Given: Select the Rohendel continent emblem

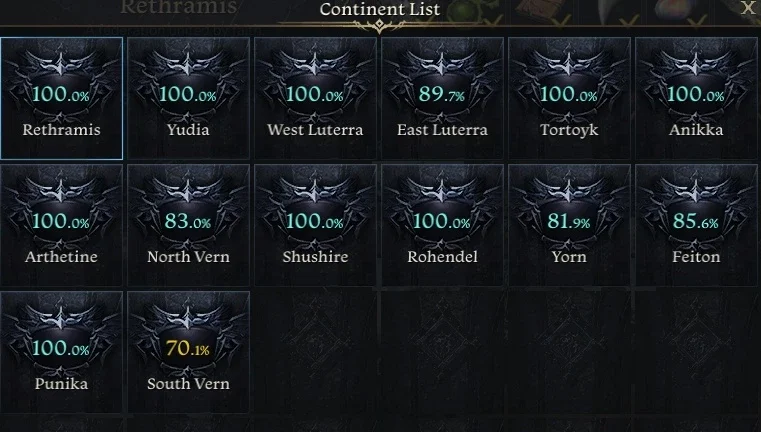Looking at the screenshot, I should click(x=442, y=225).
